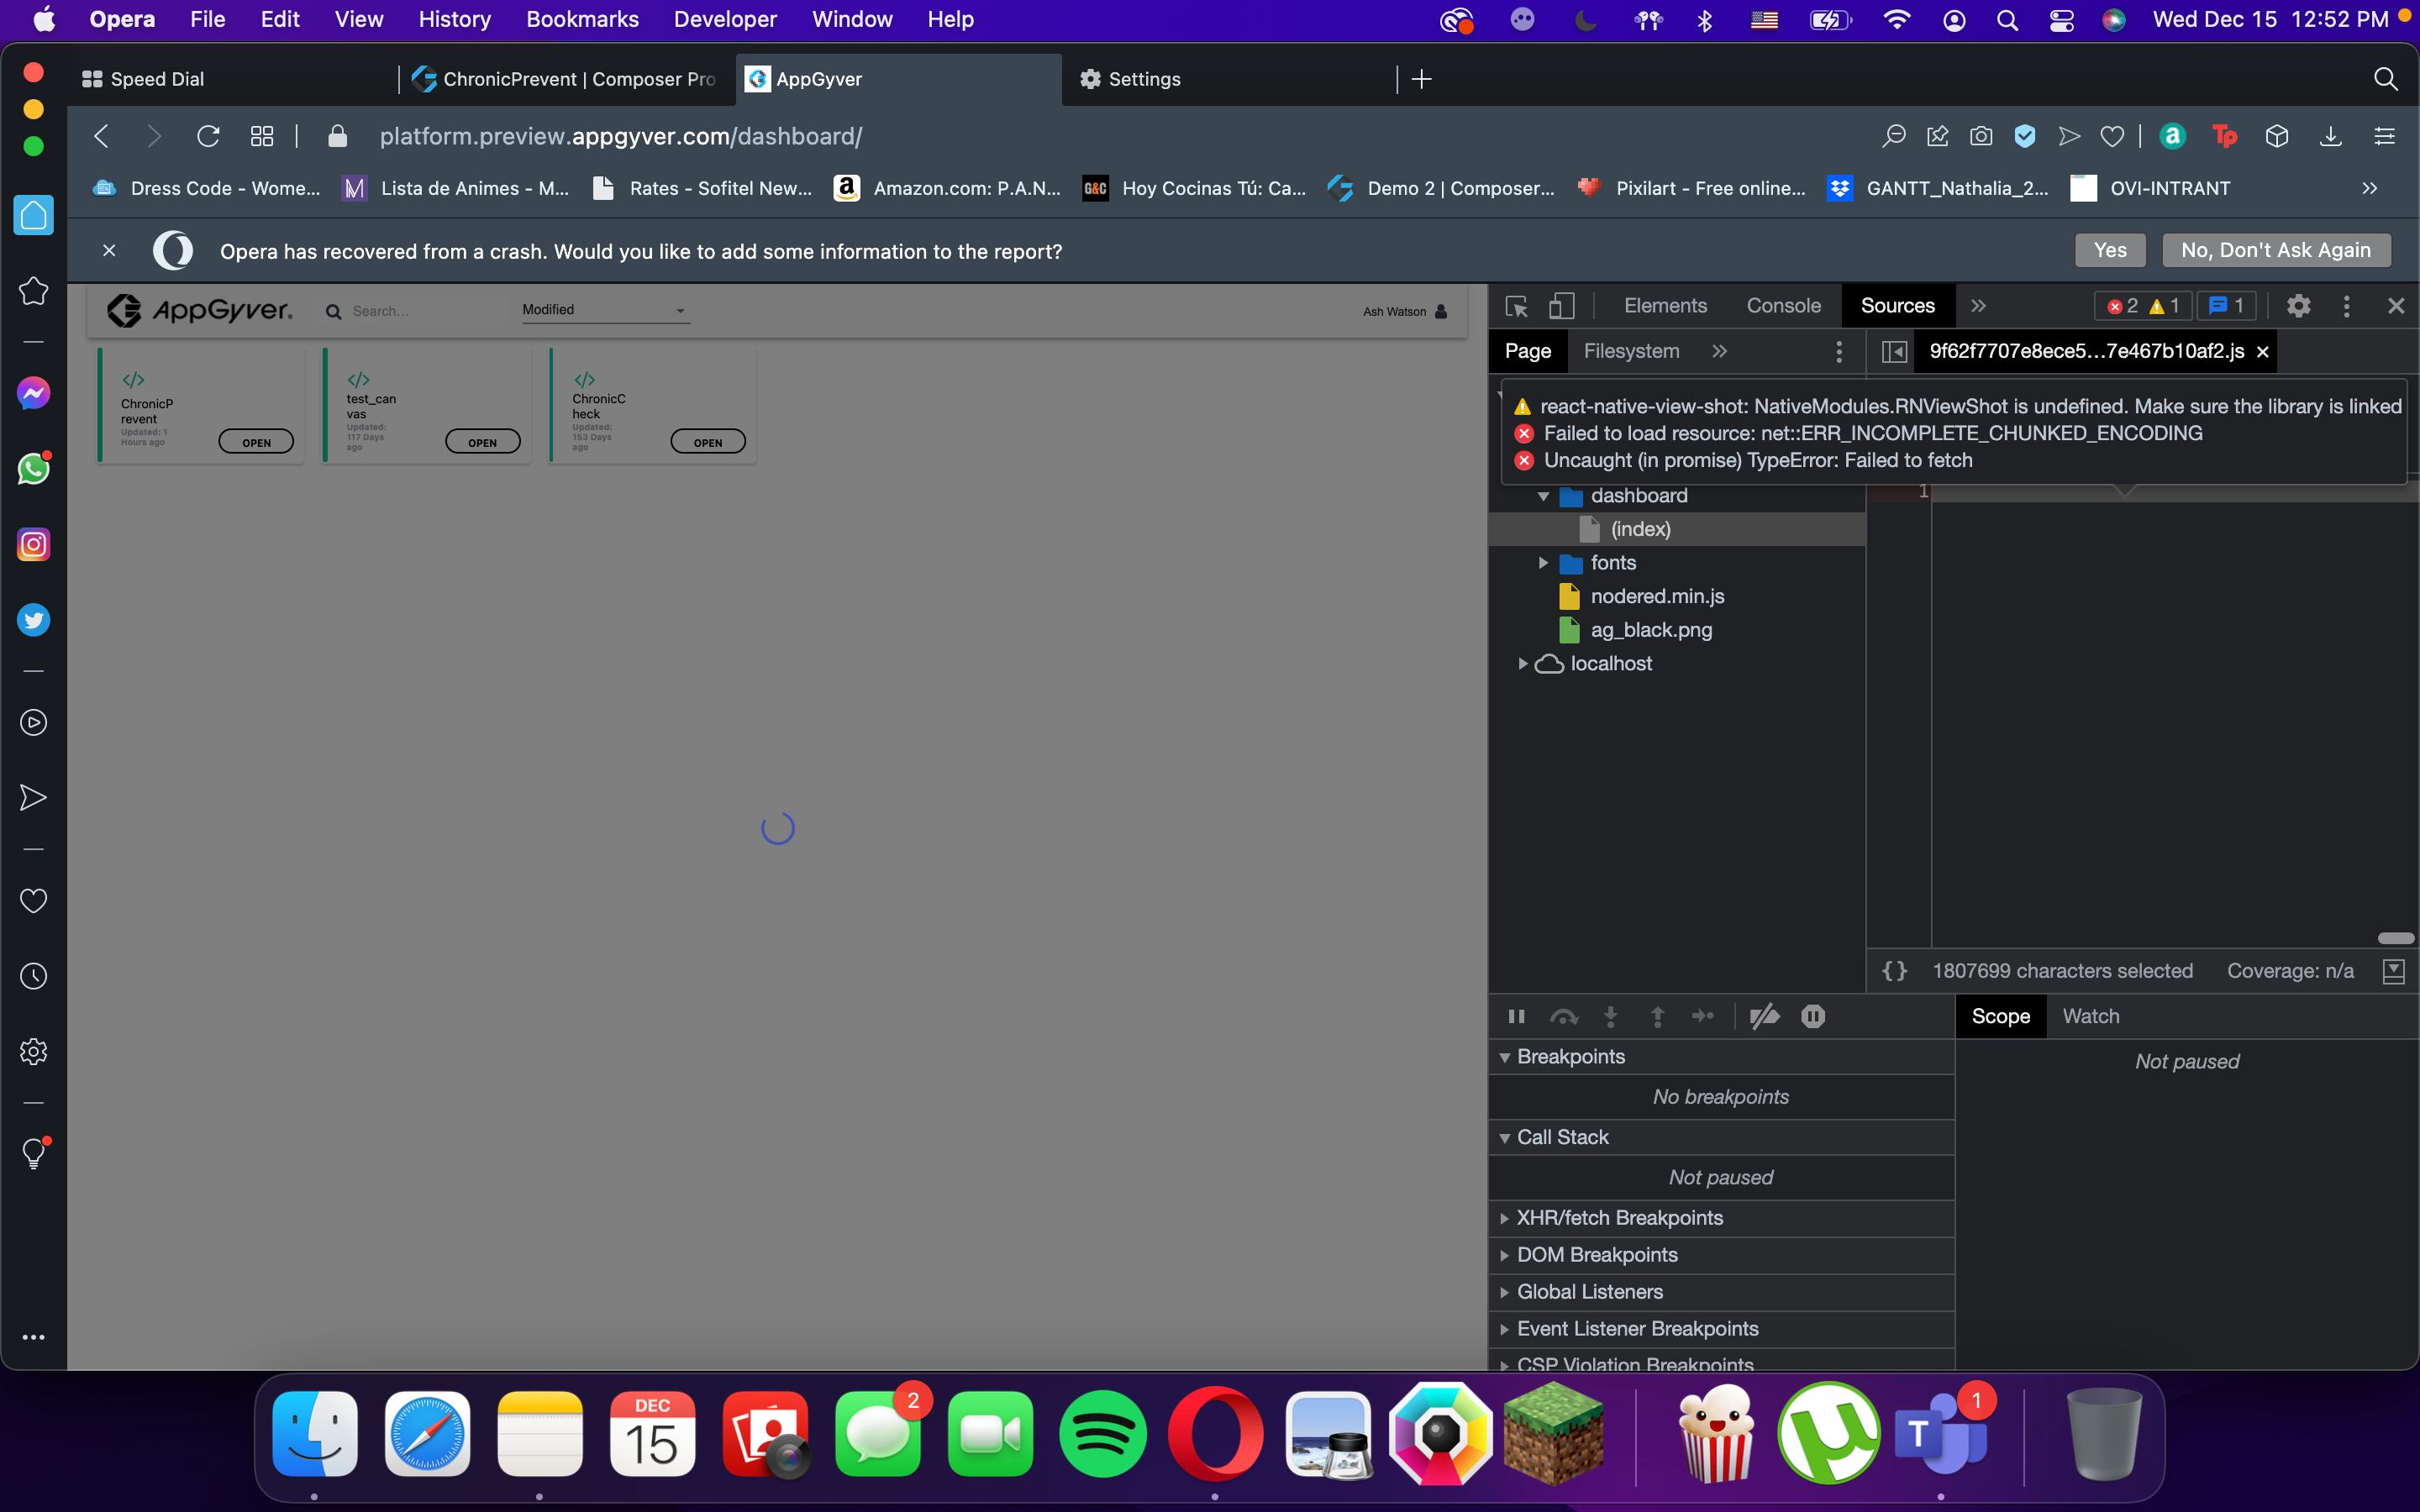Collapse the dashboard folder
Screen dimensions: 2420x1512
tap(1543, 496)
